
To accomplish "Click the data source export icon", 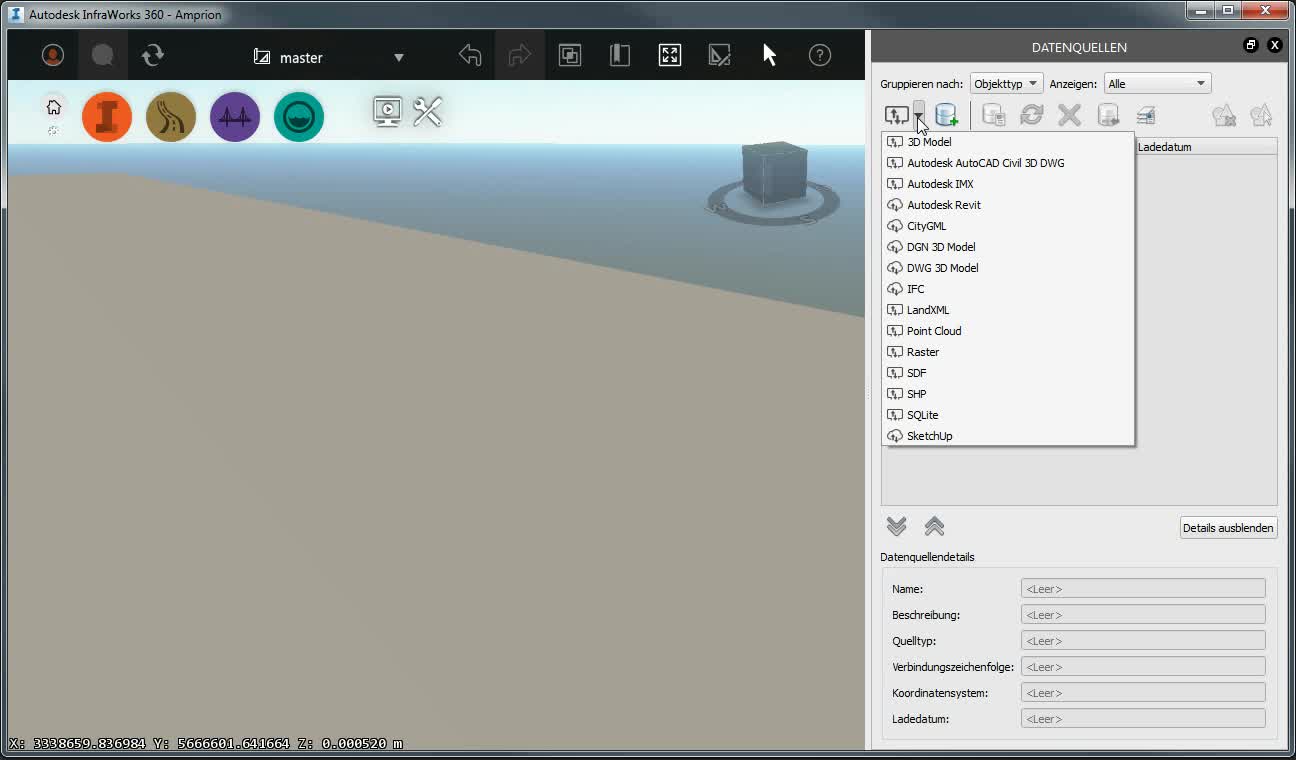I will [x=1108, y=115].
